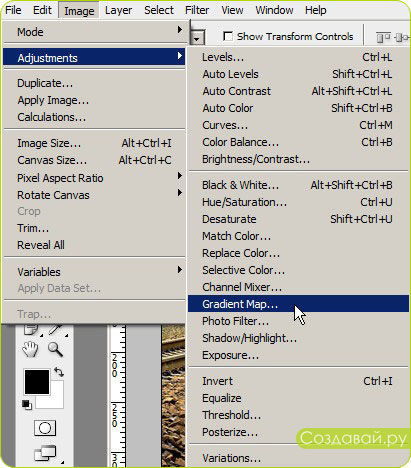Open the options bar dropdown arrow
The image size is (411, 468).
(x=197, y=39)
